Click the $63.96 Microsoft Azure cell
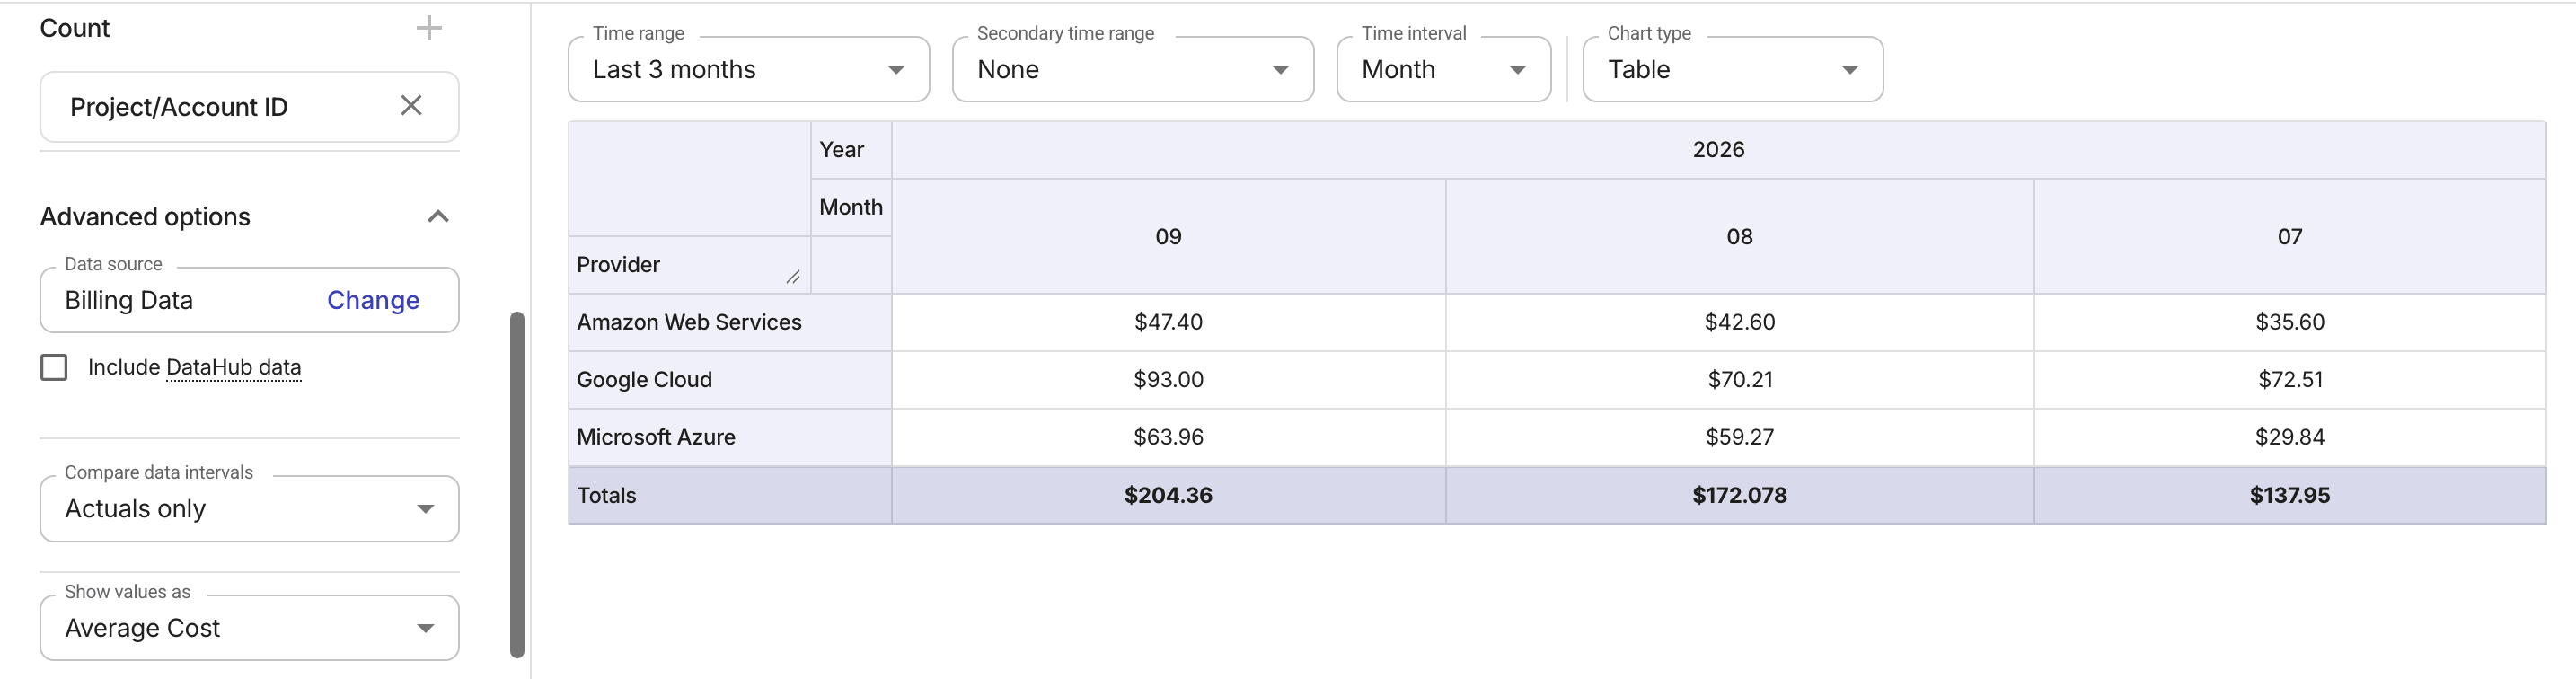The height and width of the screenshot is (679, 2576). (1168, 437)
